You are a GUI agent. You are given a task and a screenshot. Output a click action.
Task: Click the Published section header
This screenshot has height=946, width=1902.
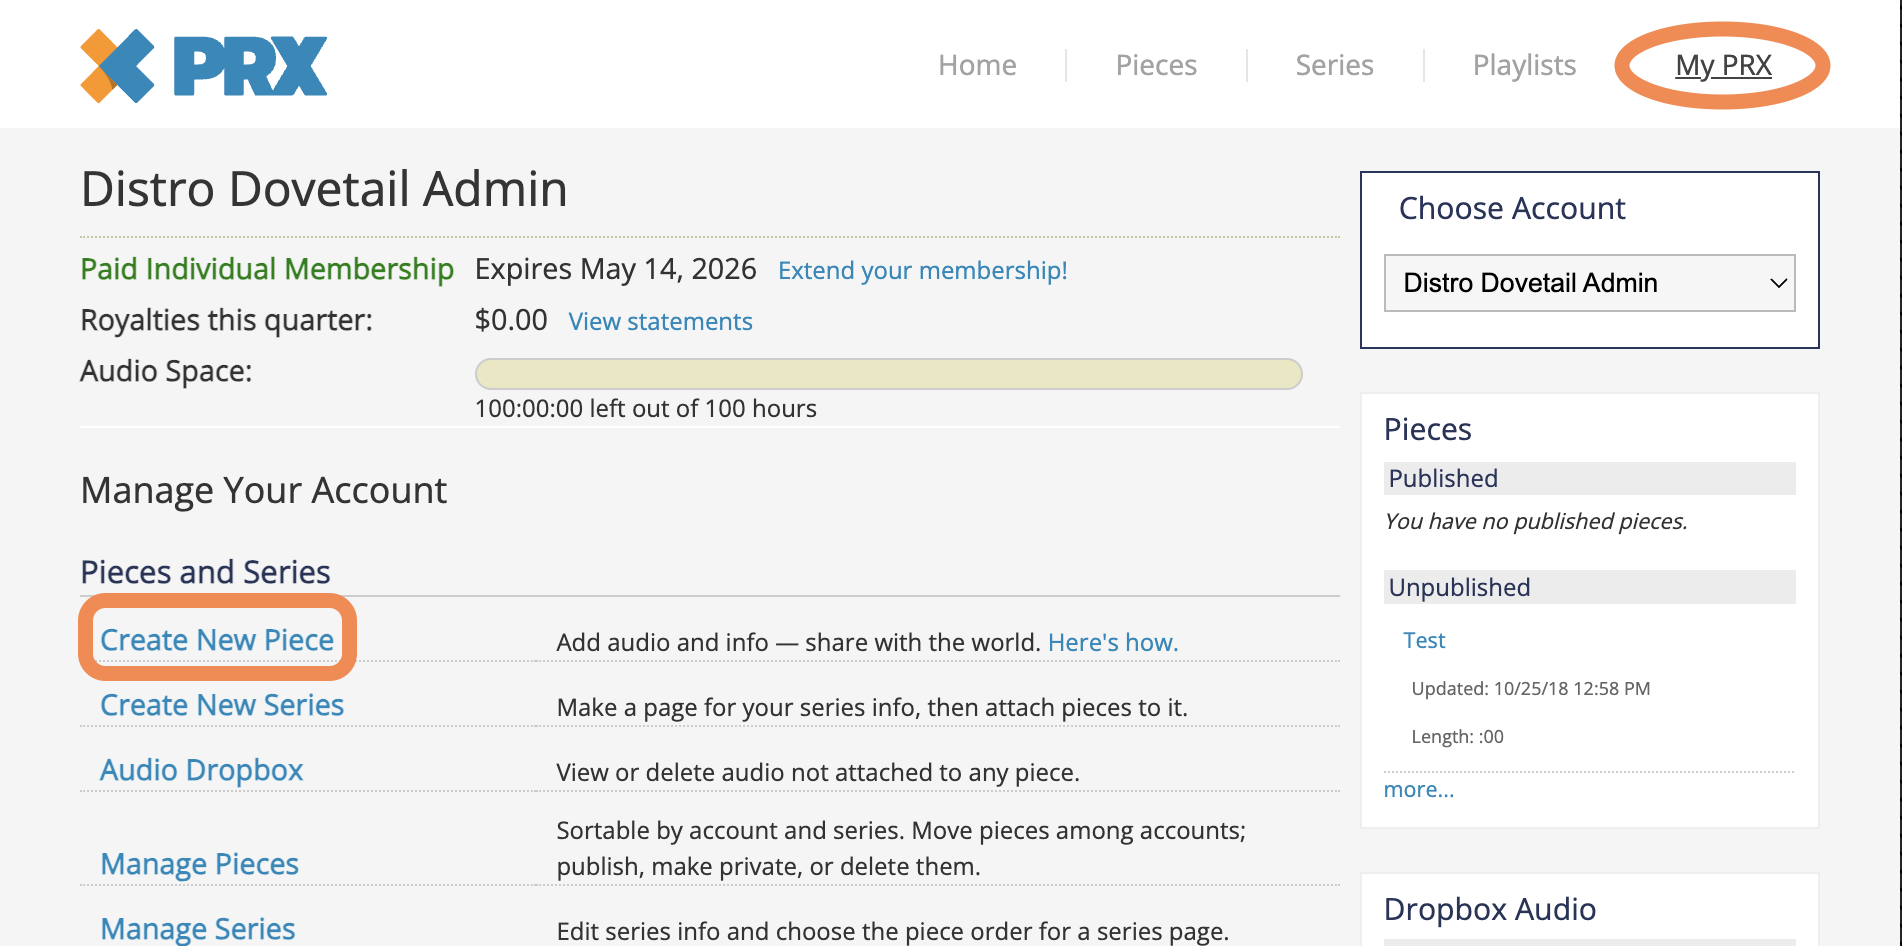(x=1589, y=478)
